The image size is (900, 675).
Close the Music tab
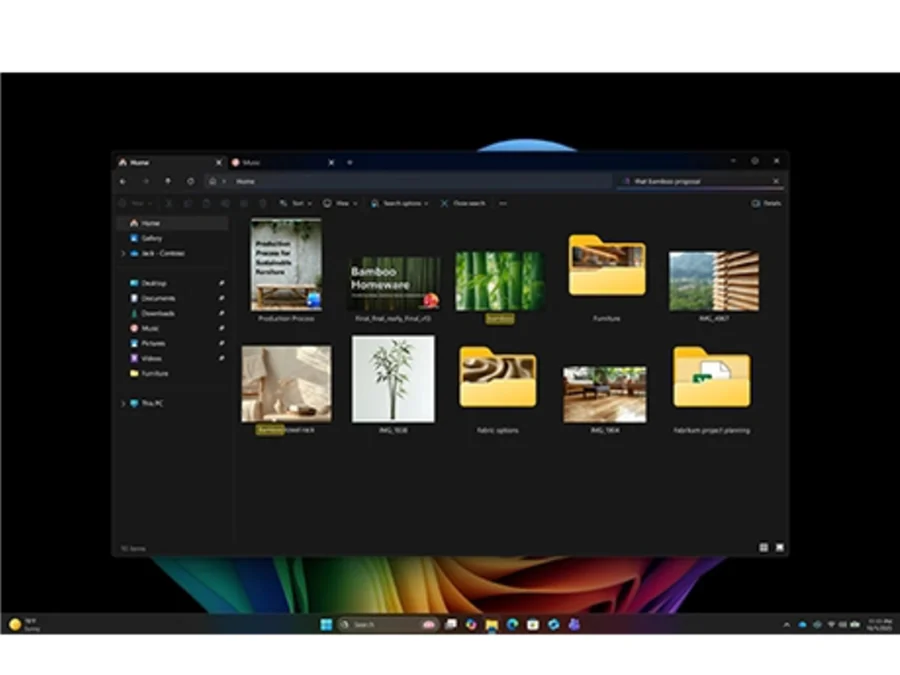click(x=331, y=162)
